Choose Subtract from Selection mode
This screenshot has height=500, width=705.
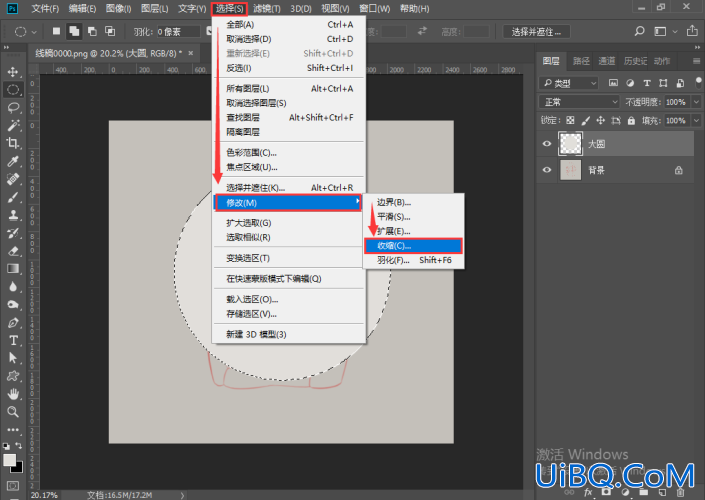[x=92, y=31]
